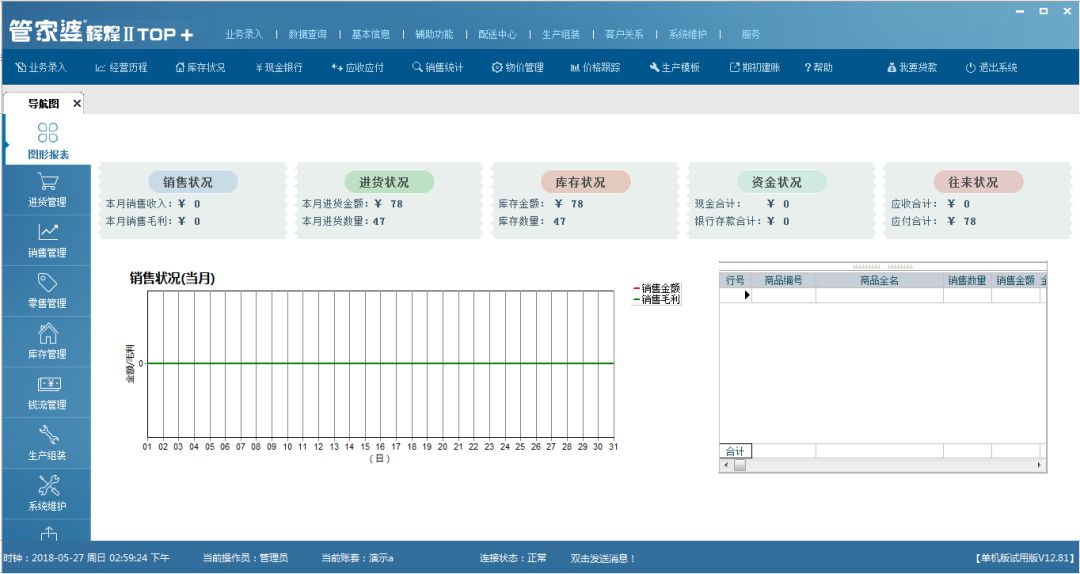Click 退出系统 power button
Screen dimensions: 1080x574
pyautogui.click(x=991, y=68)
